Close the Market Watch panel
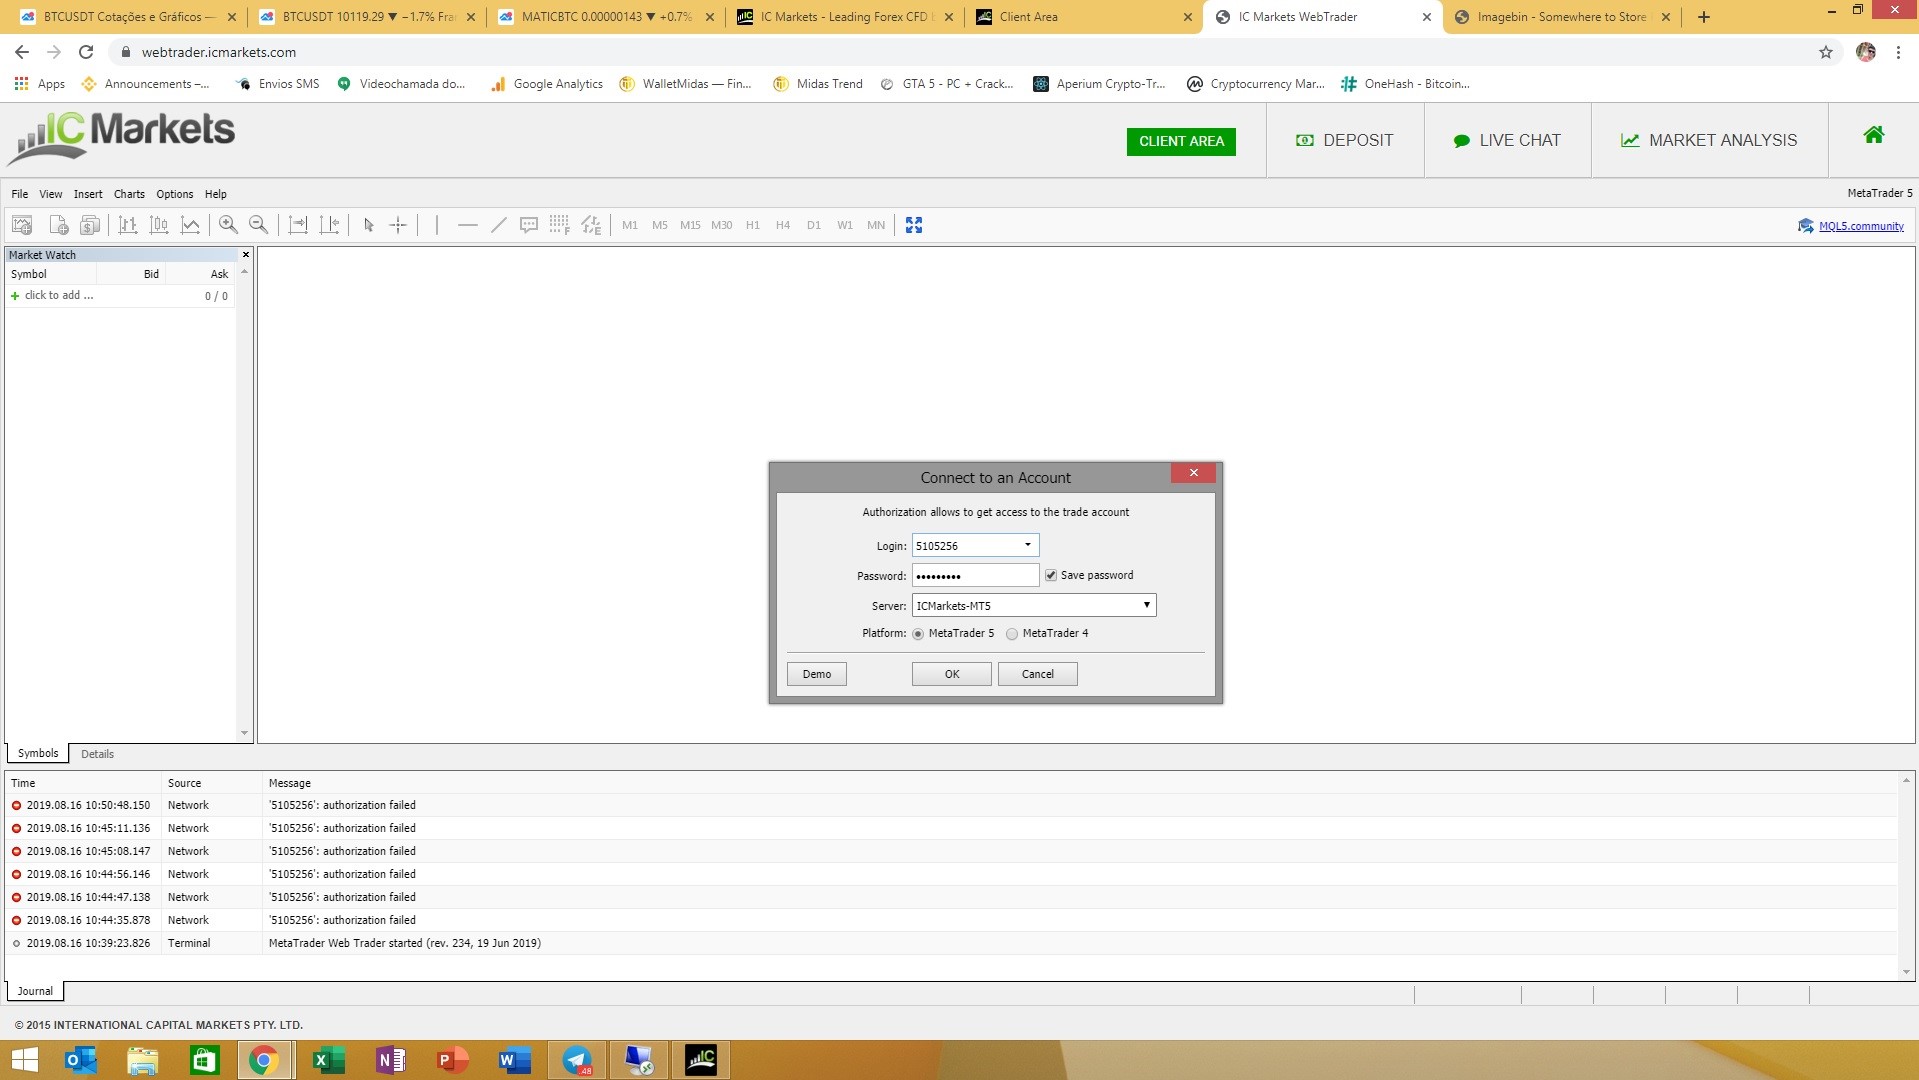Screen dimensions: 1919x1080 246,255
